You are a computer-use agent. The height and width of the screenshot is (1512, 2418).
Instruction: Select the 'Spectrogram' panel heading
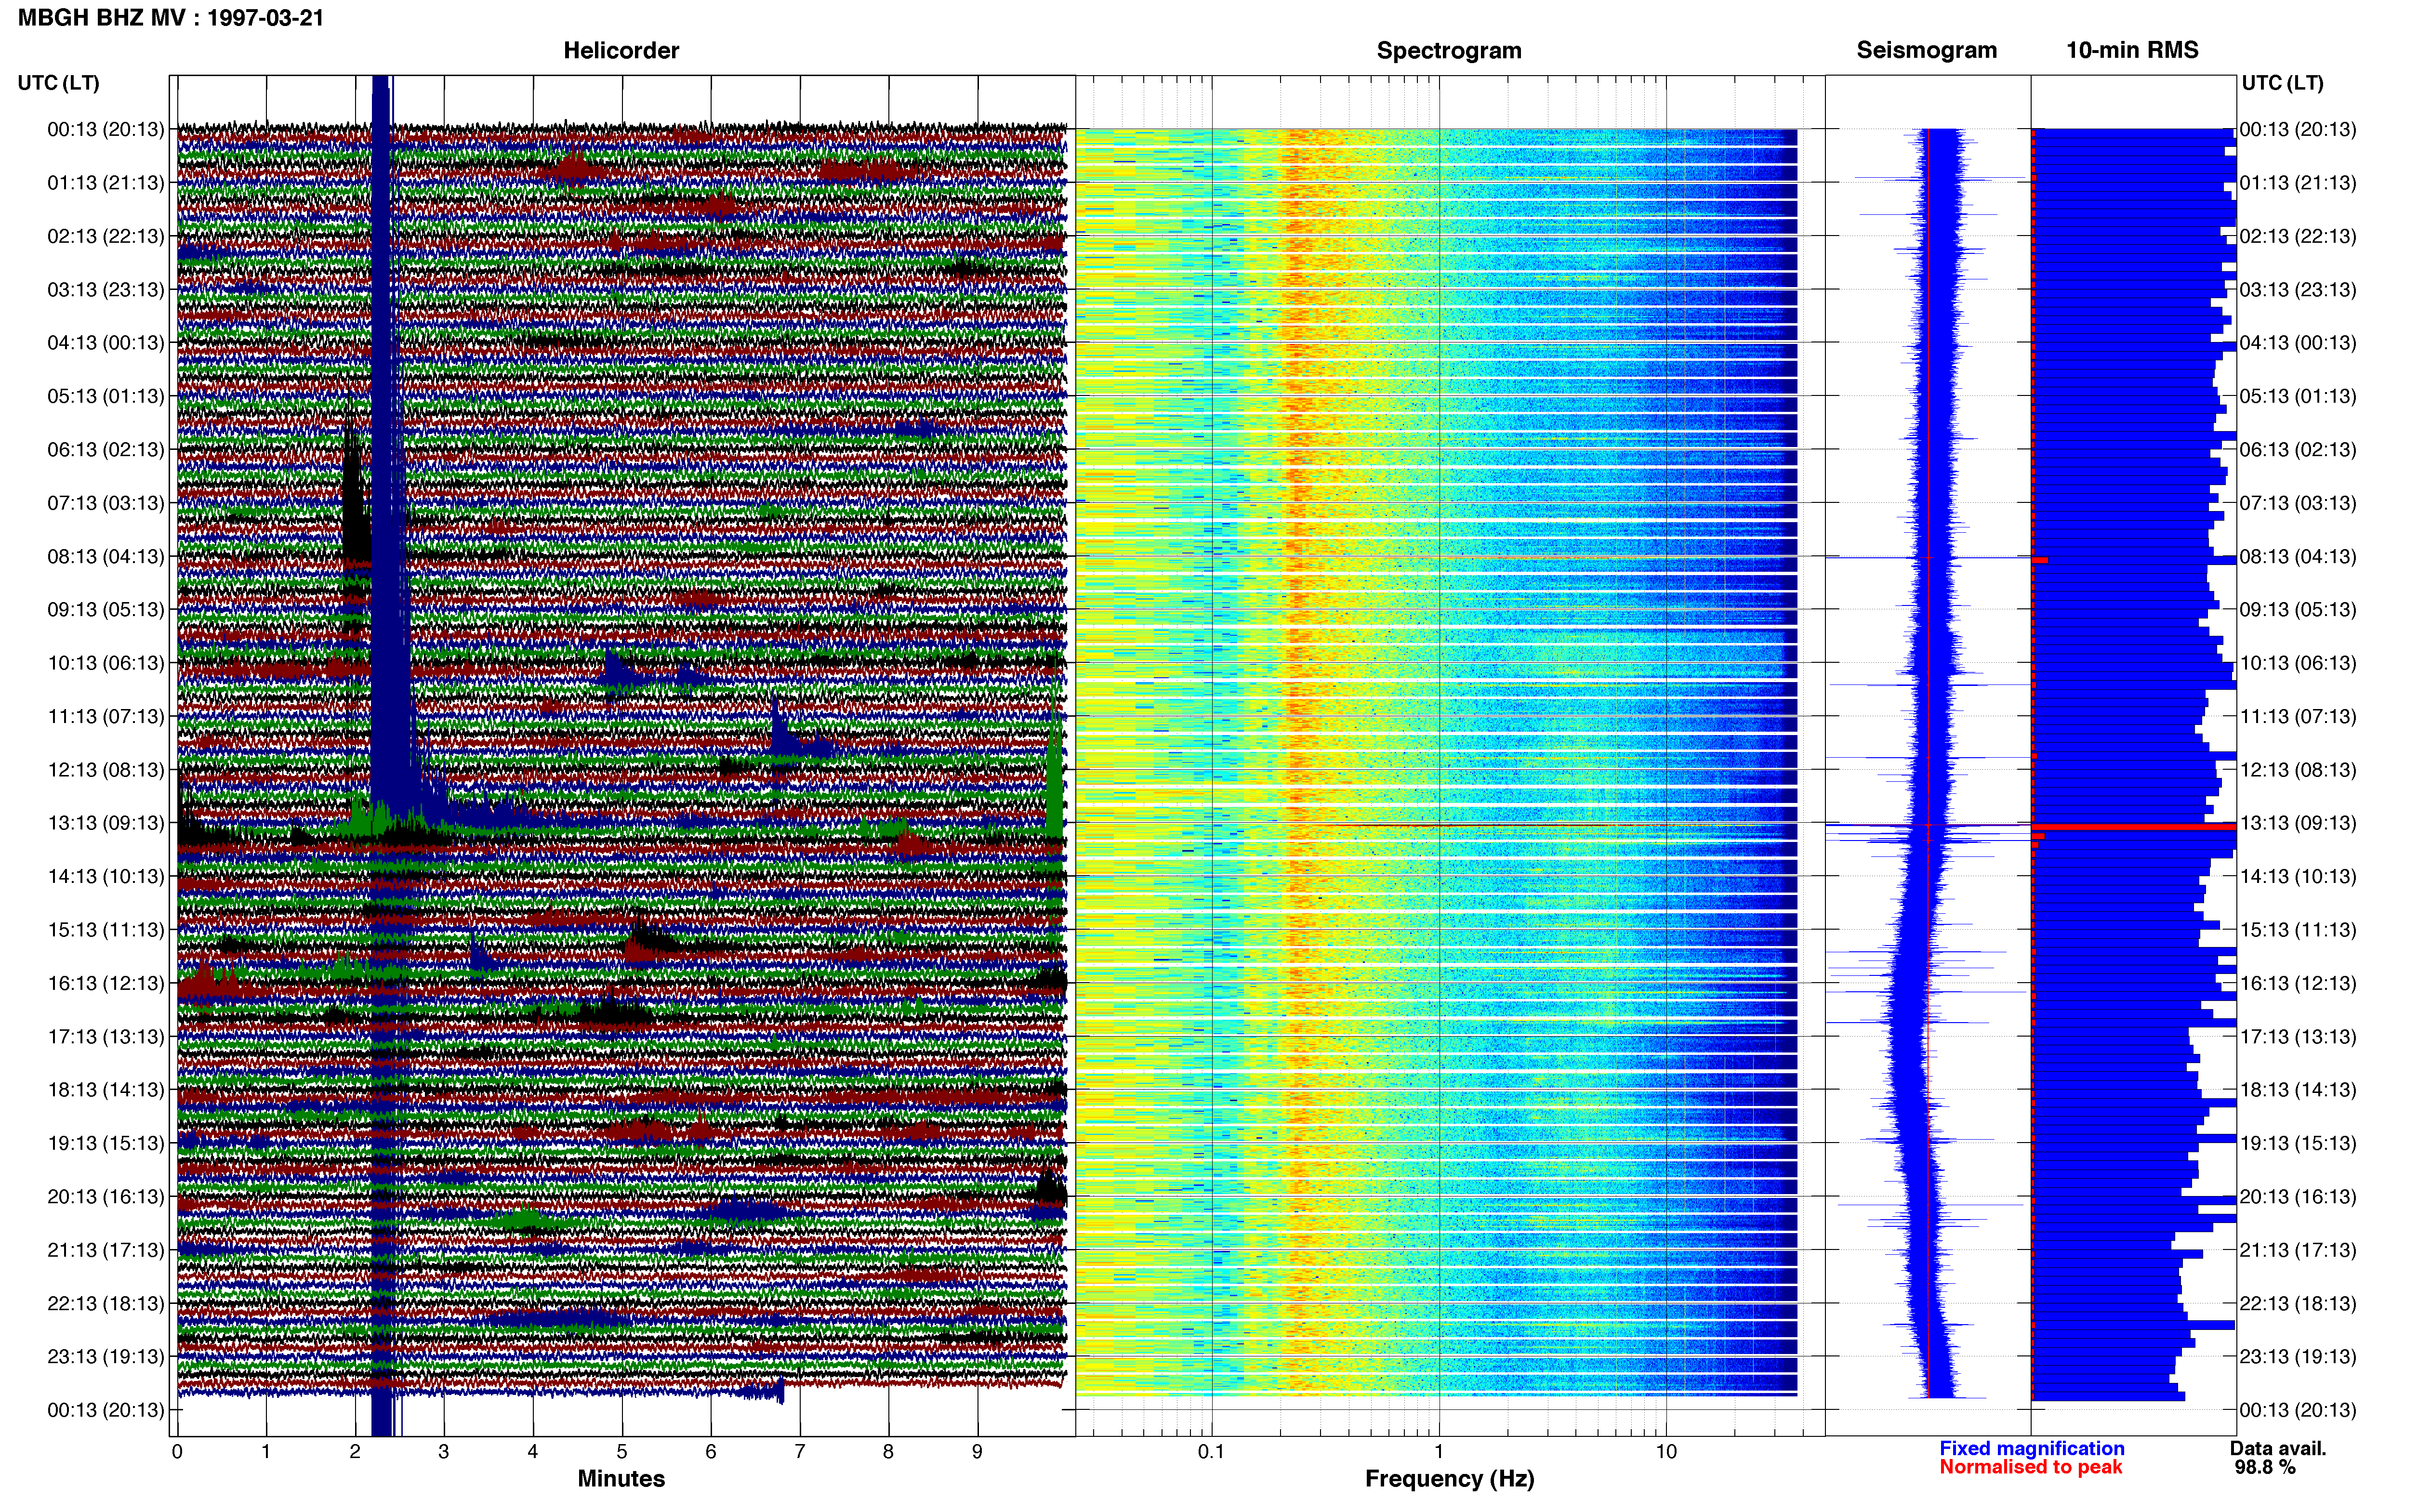(1449, 50)
